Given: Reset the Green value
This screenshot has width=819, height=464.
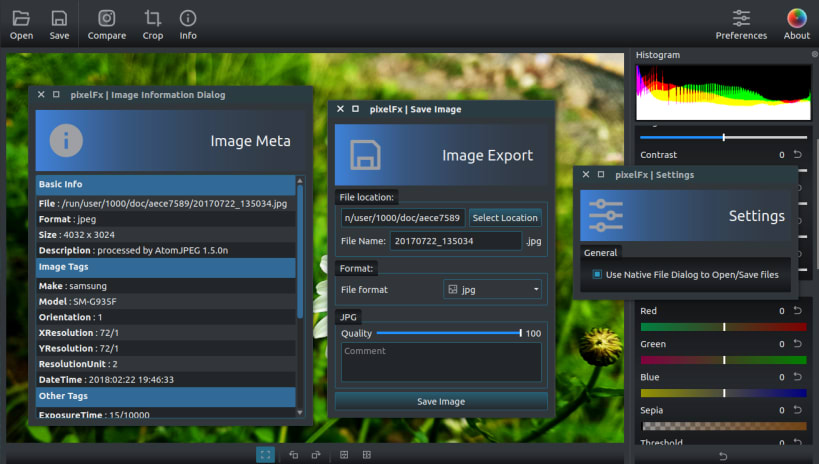Looking at the screenshot, I should (798, 343).
